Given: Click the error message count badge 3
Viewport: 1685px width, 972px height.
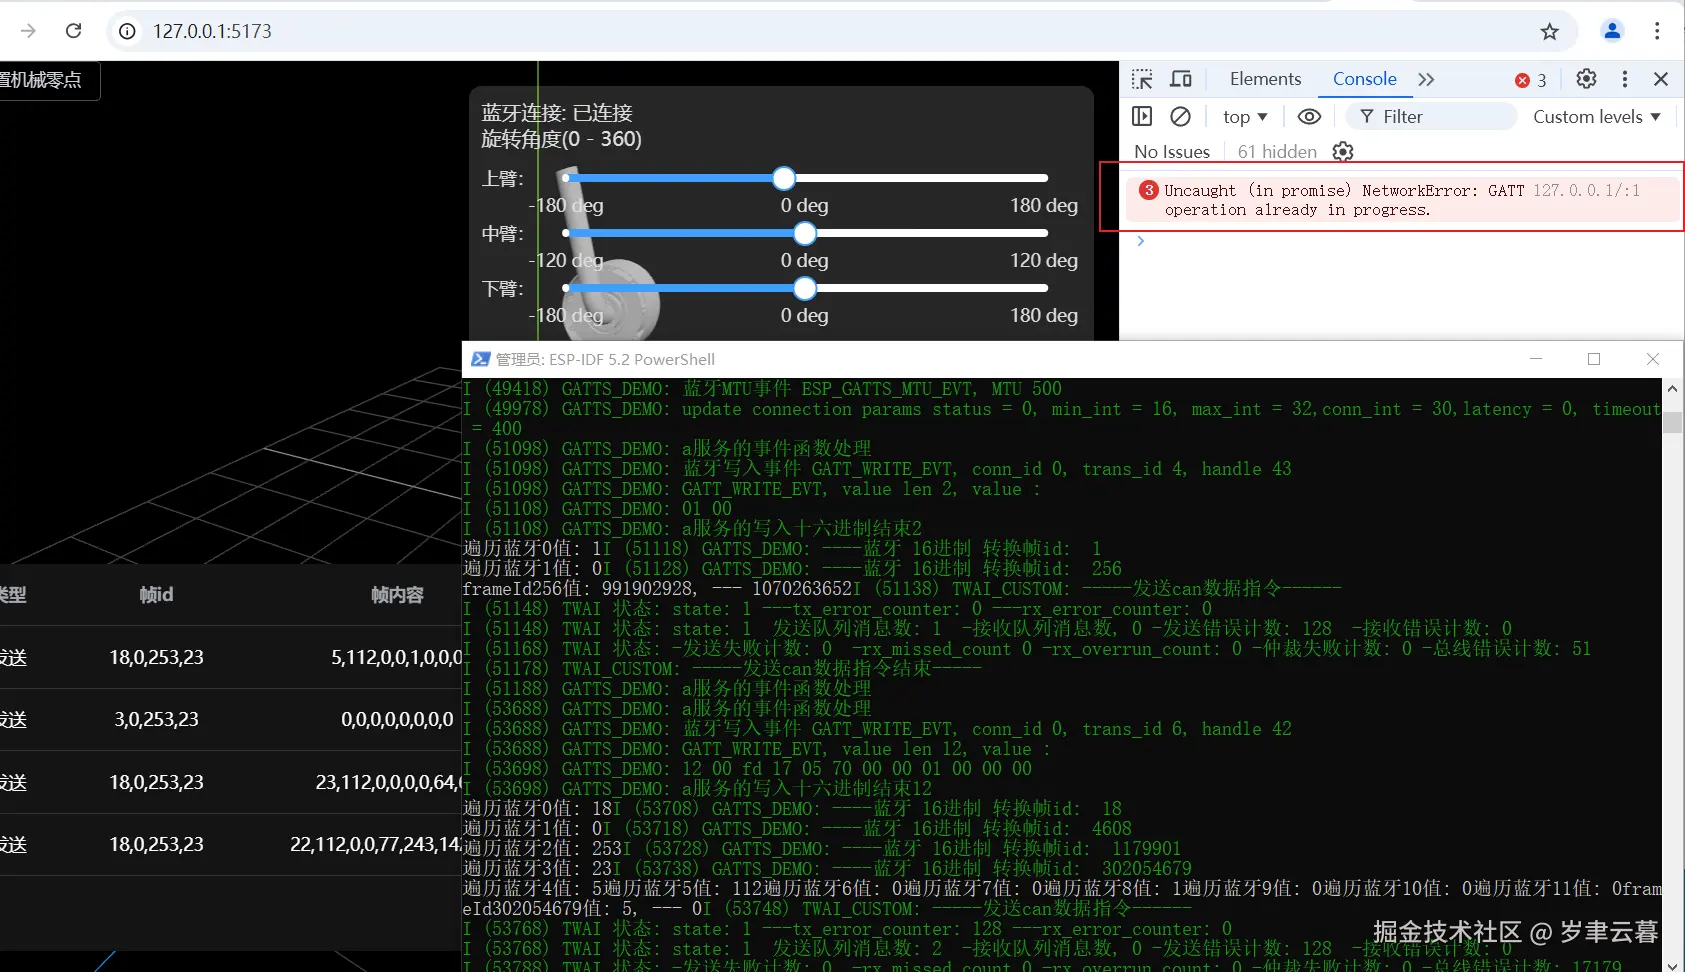Looking at the screenshot, I should click(x=1149, y=190).
